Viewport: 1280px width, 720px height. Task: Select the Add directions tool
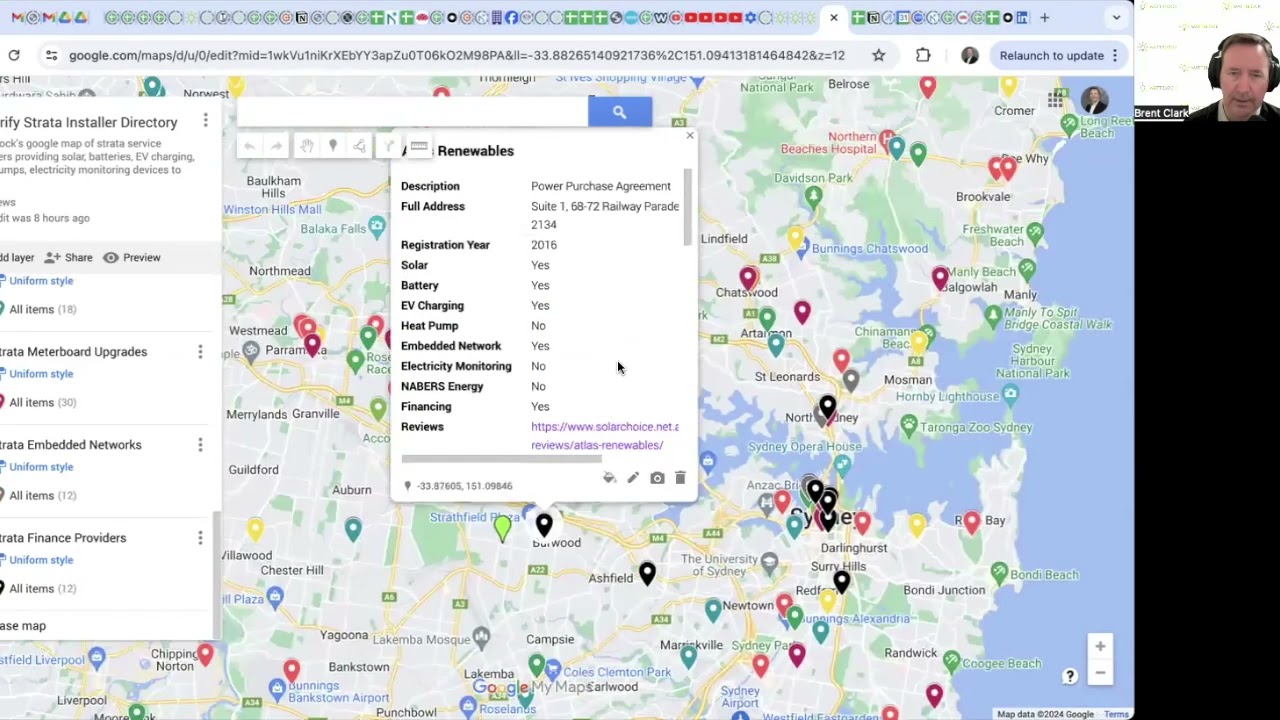pyautogui.click(x=389, y=147)
